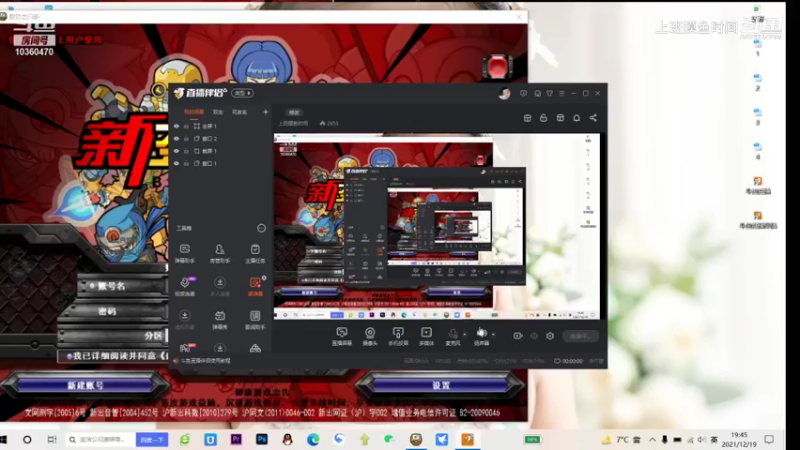Toggle lock icon on 窗口 2 source
The image size is (800, 450).
(187, 139)
